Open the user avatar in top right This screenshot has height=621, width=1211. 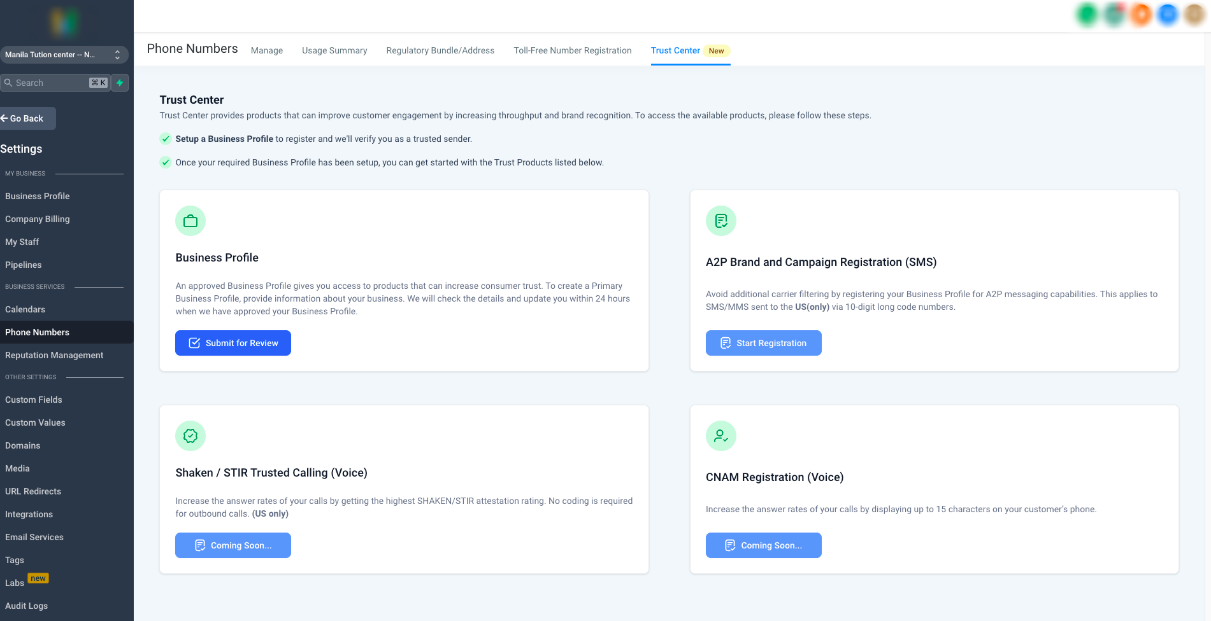pos(1194,14)
